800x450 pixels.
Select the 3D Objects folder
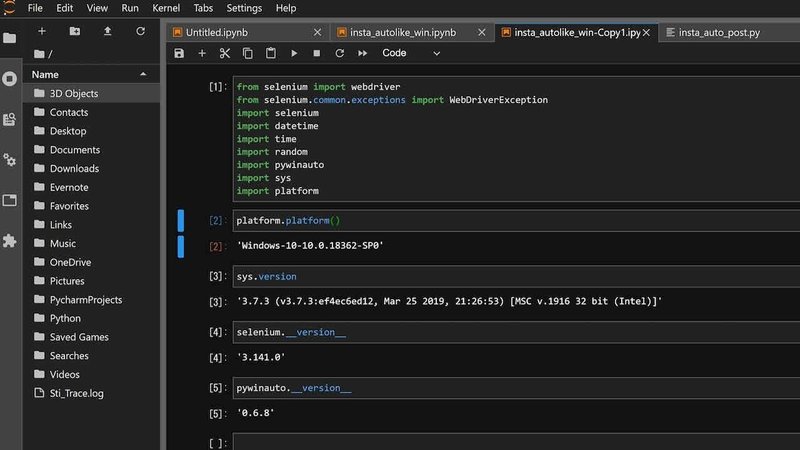(91, 93)
